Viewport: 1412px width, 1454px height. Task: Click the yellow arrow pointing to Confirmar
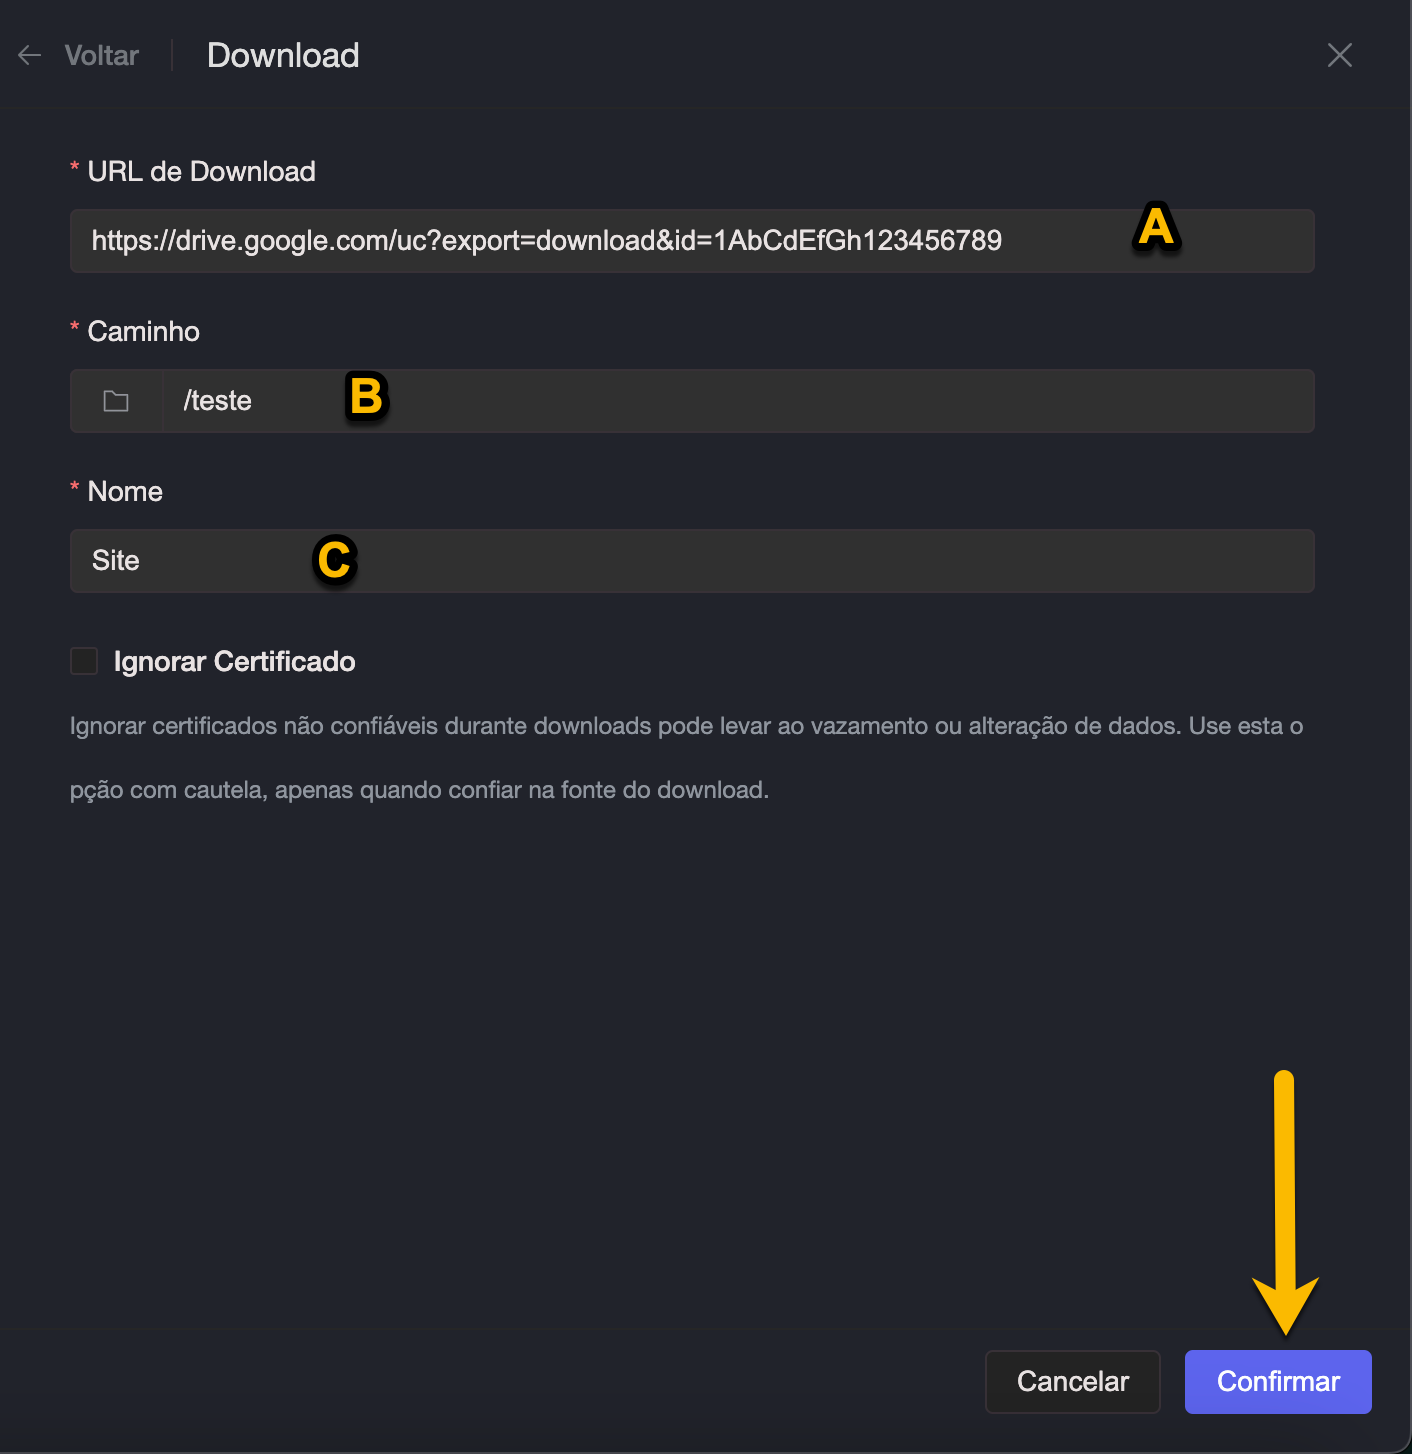[1285, 1200]
